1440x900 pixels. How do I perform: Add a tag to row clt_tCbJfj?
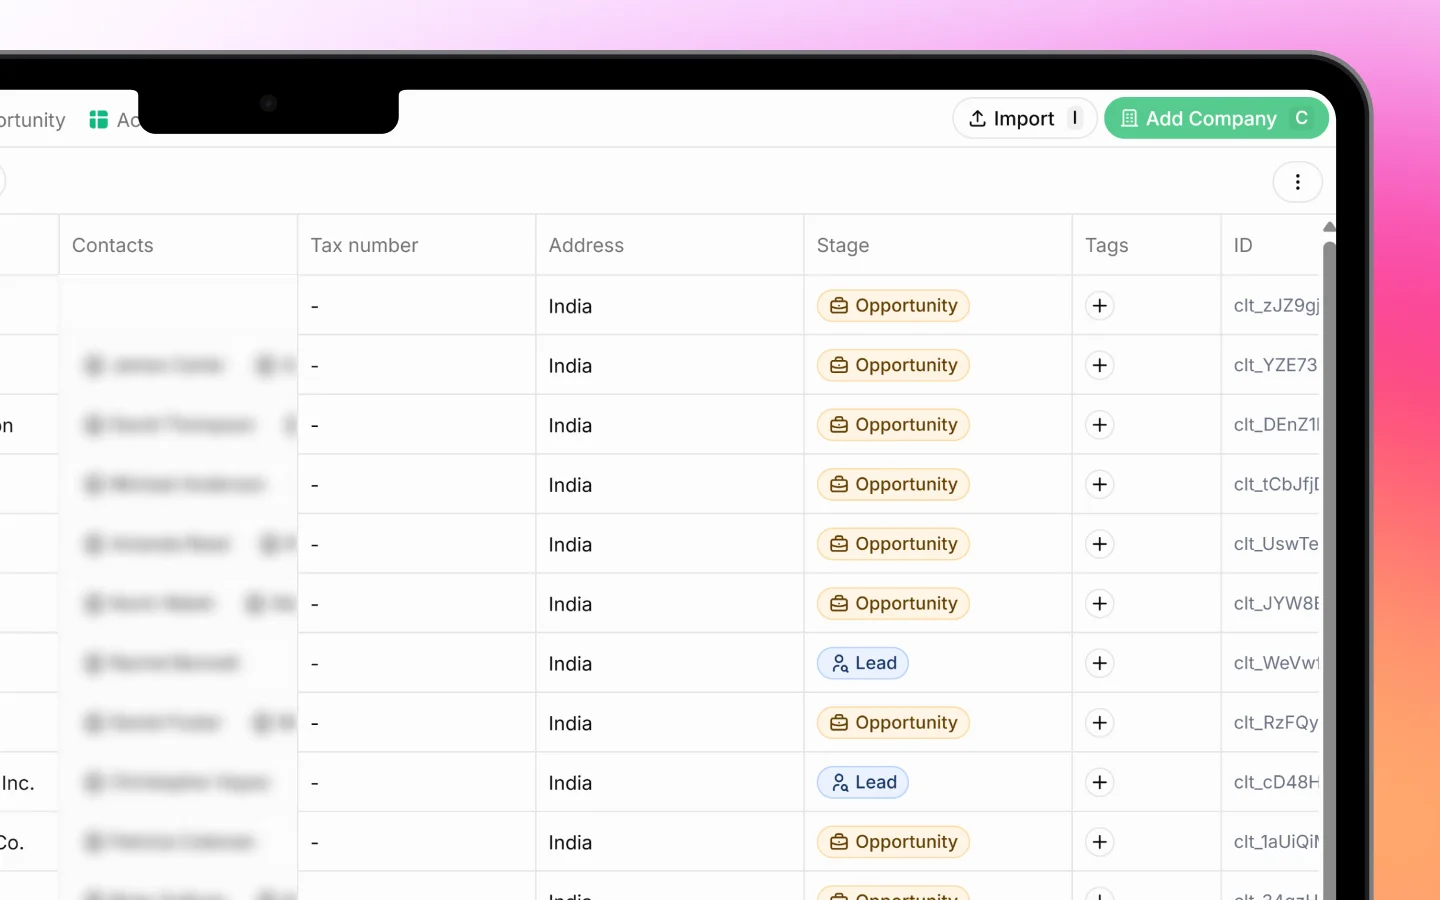coord(1100,484)
